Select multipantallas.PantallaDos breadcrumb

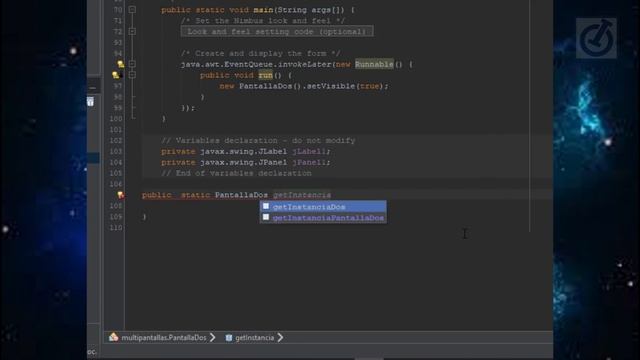164,338
